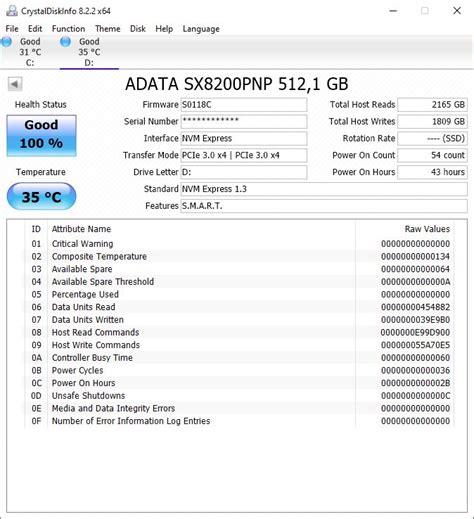Click the Firmware field S0118C
Screen dimensions: 474x519
tap(244, 105)
